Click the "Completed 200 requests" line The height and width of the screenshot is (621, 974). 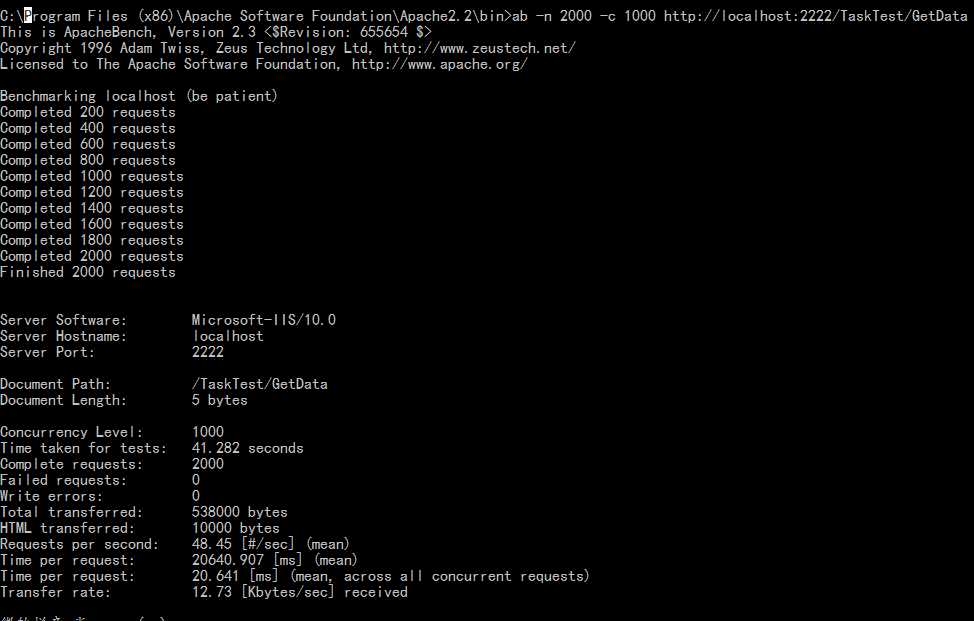click(x=88, y=112)
